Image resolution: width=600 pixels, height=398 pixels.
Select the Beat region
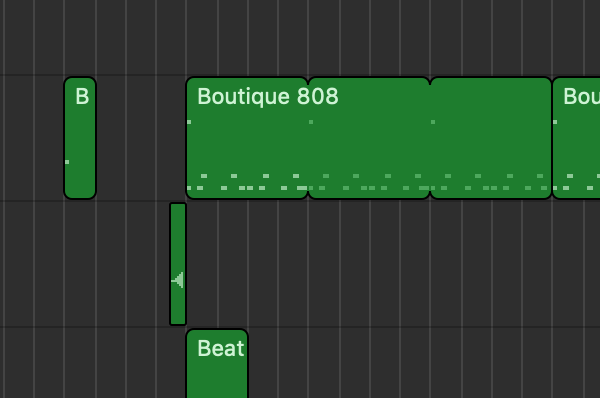click(x=217, y=364)
